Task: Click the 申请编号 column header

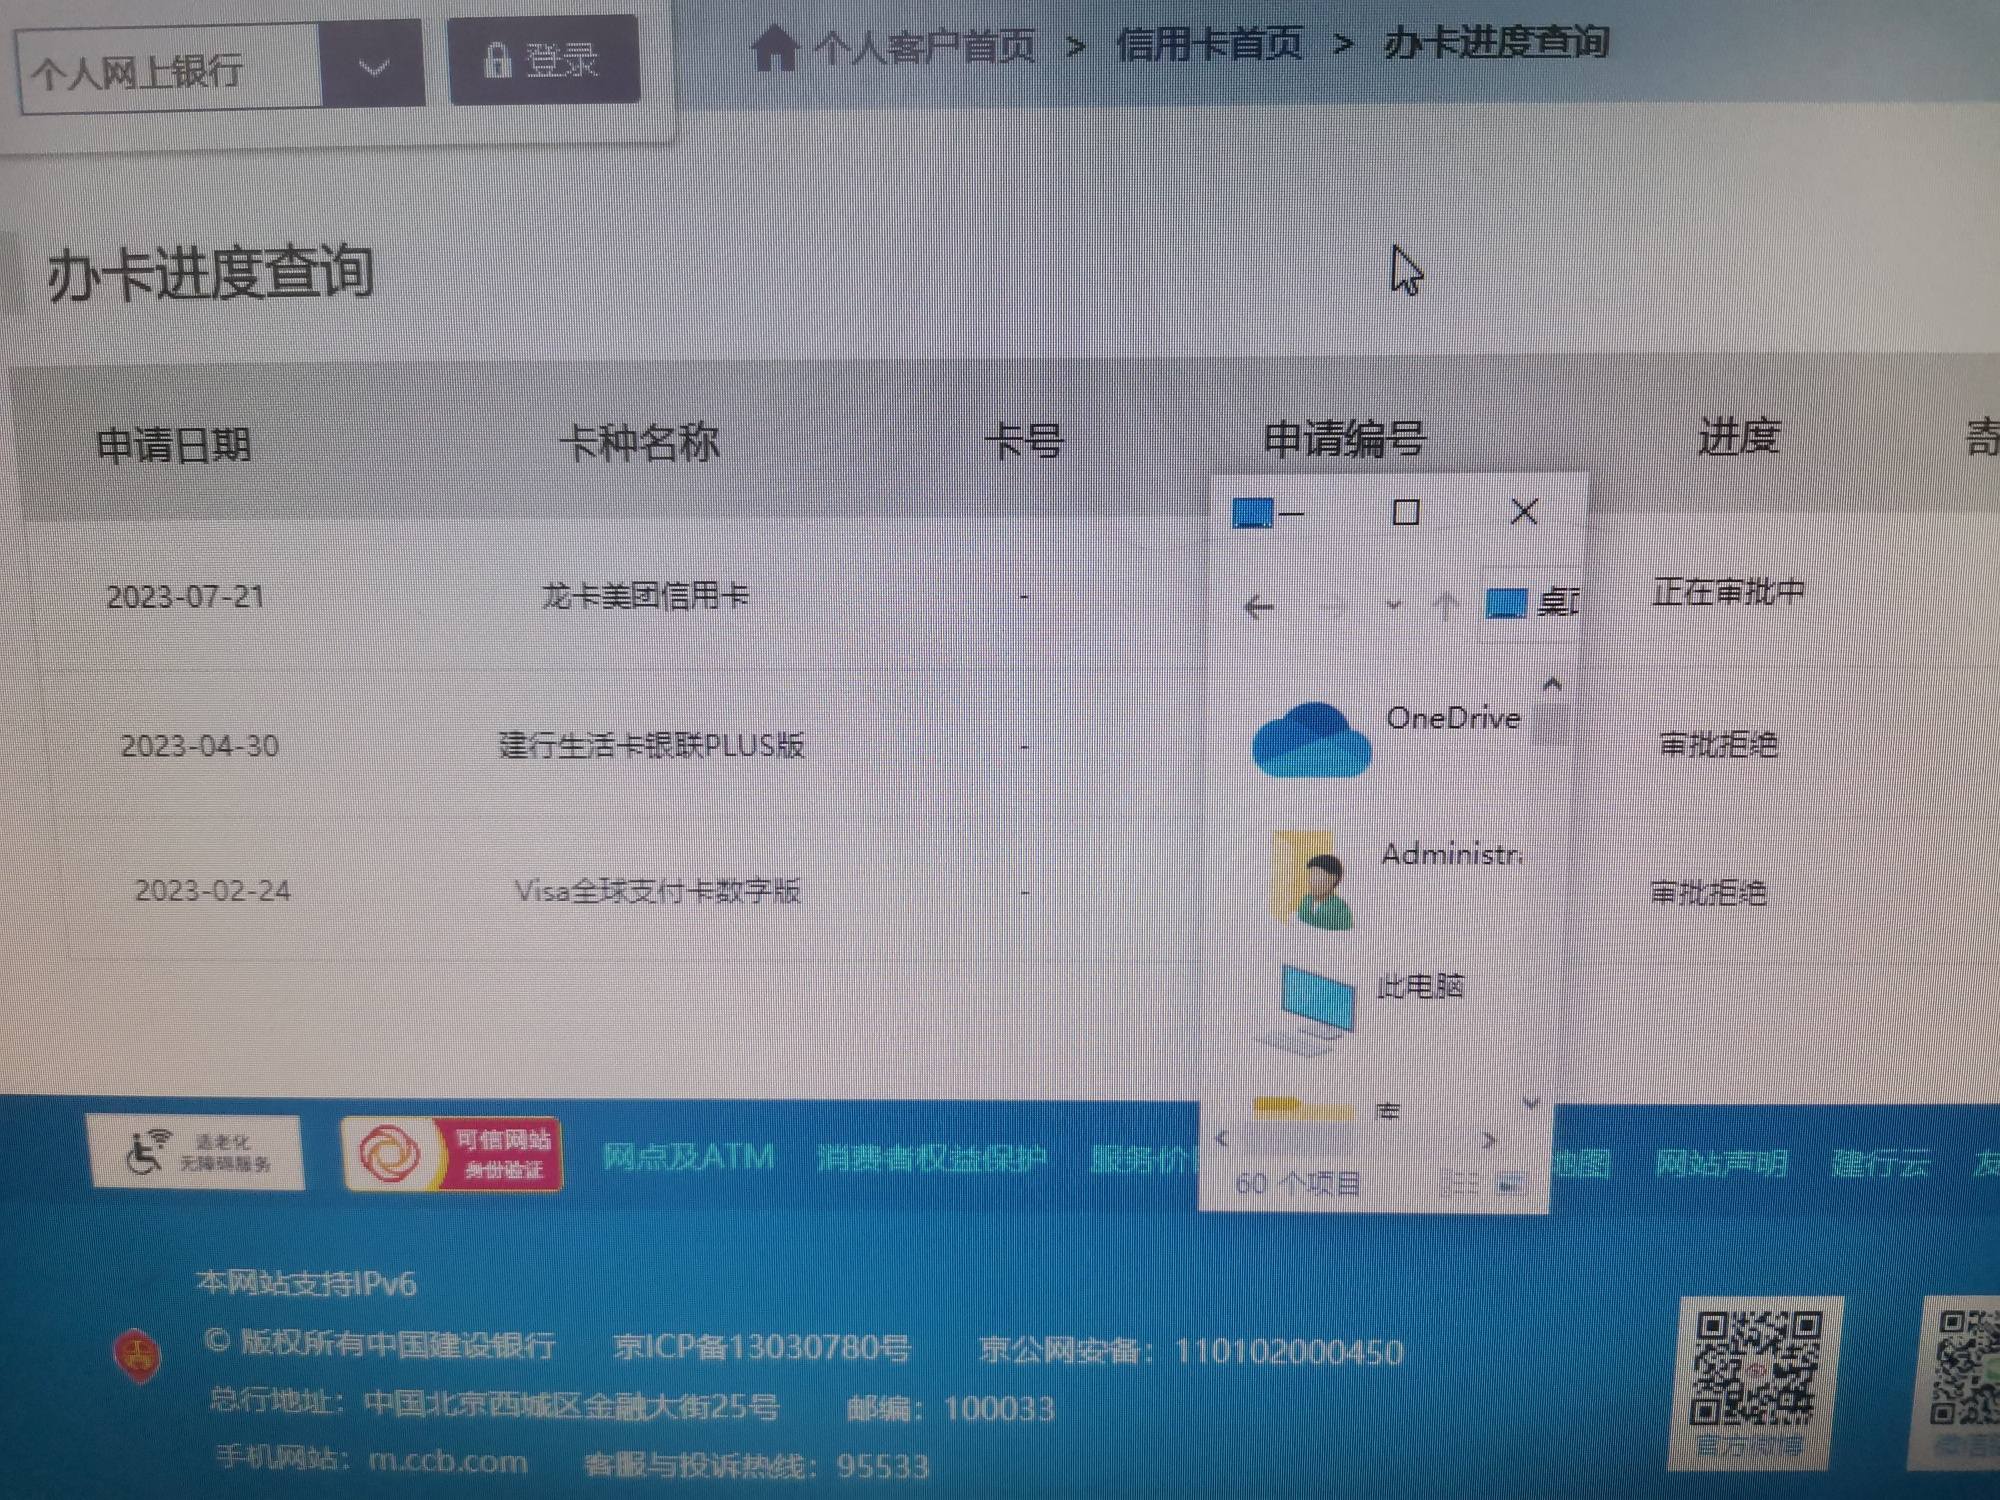Action: click(1345, 438)
